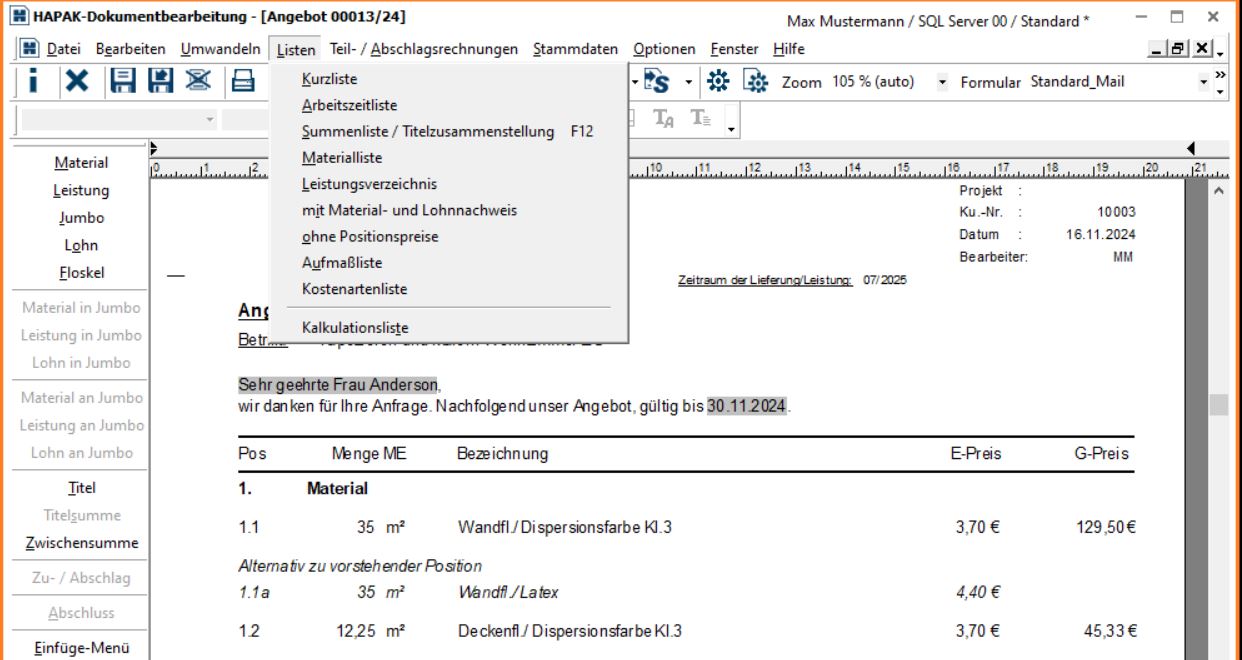This screenshot has height=660, width=1242.
Task: Click the Leistung button in sidebar
Action: 81,190
